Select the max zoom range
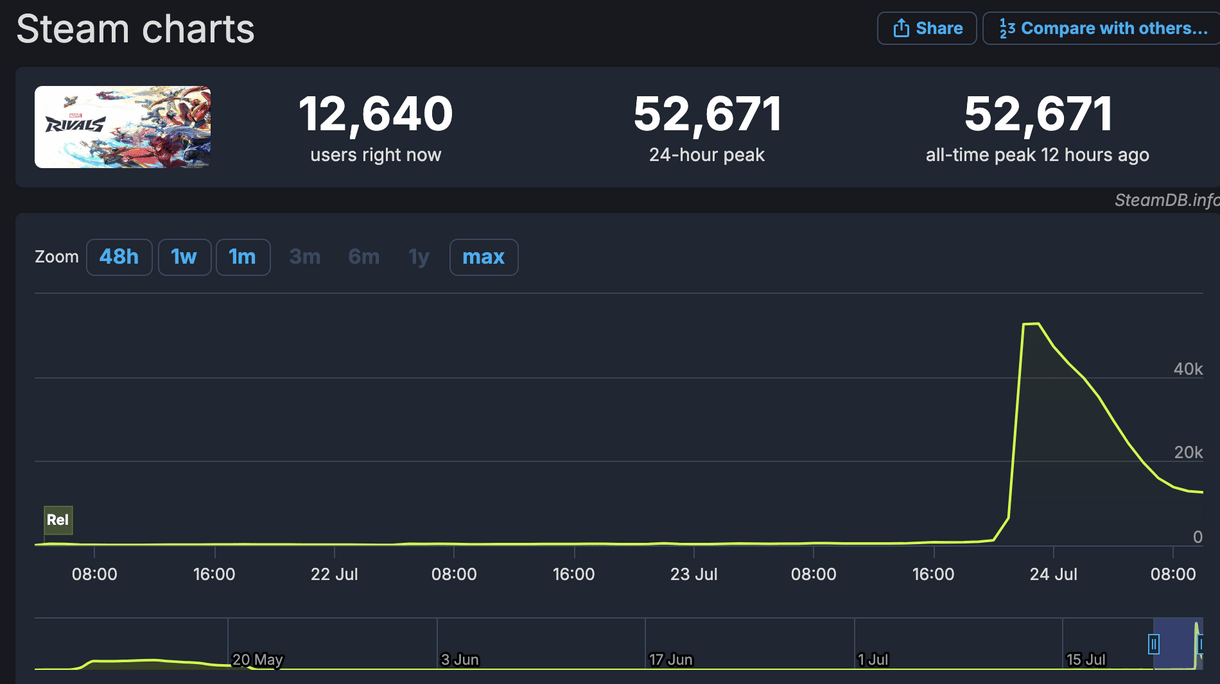 click(484, 257)
